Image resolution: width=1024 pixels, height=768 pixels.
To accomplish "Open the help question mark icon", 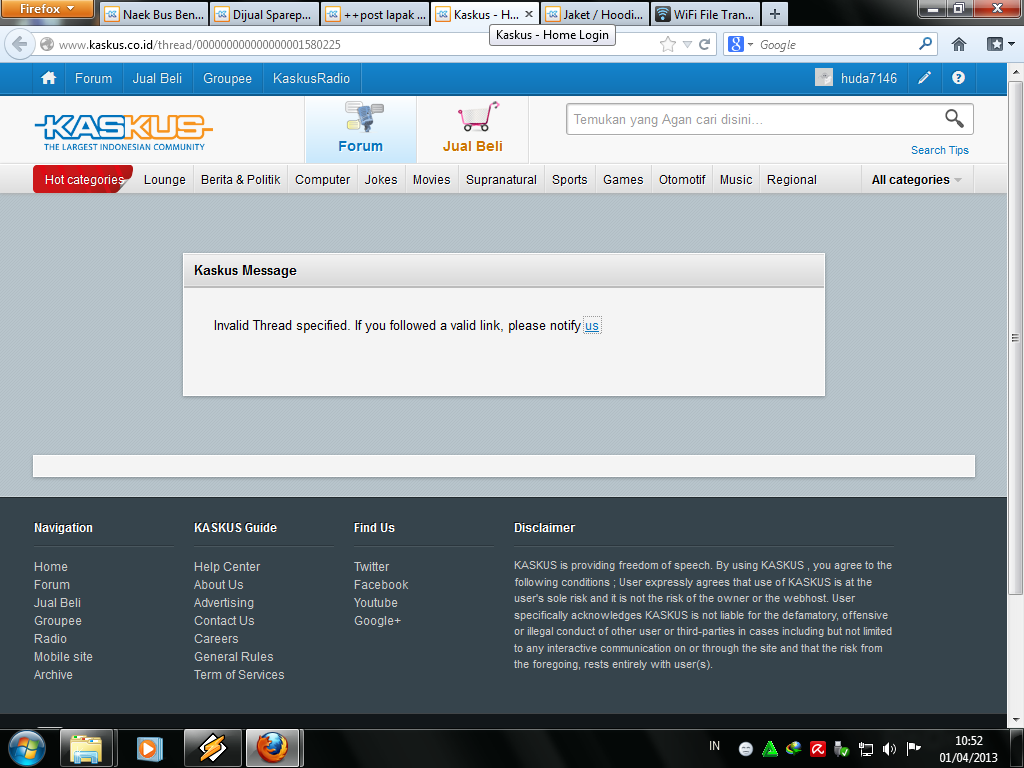I will pos(958,78).
